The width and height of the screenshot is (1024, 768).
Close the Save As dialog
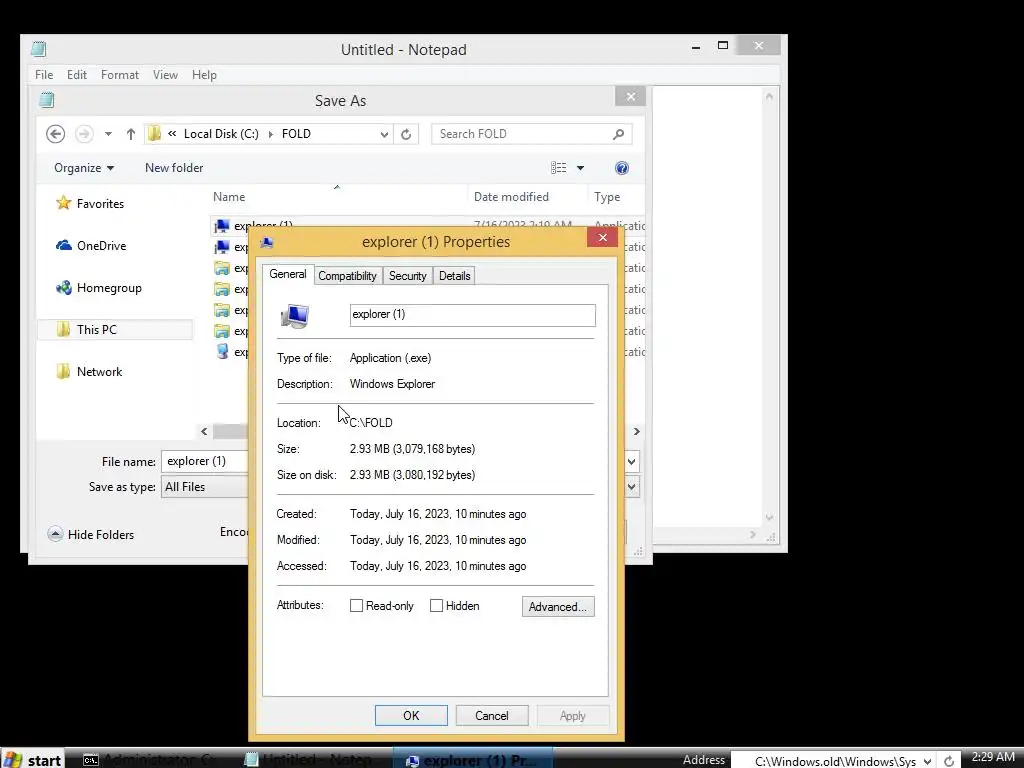pyautogui.click(x=630, y=97)
